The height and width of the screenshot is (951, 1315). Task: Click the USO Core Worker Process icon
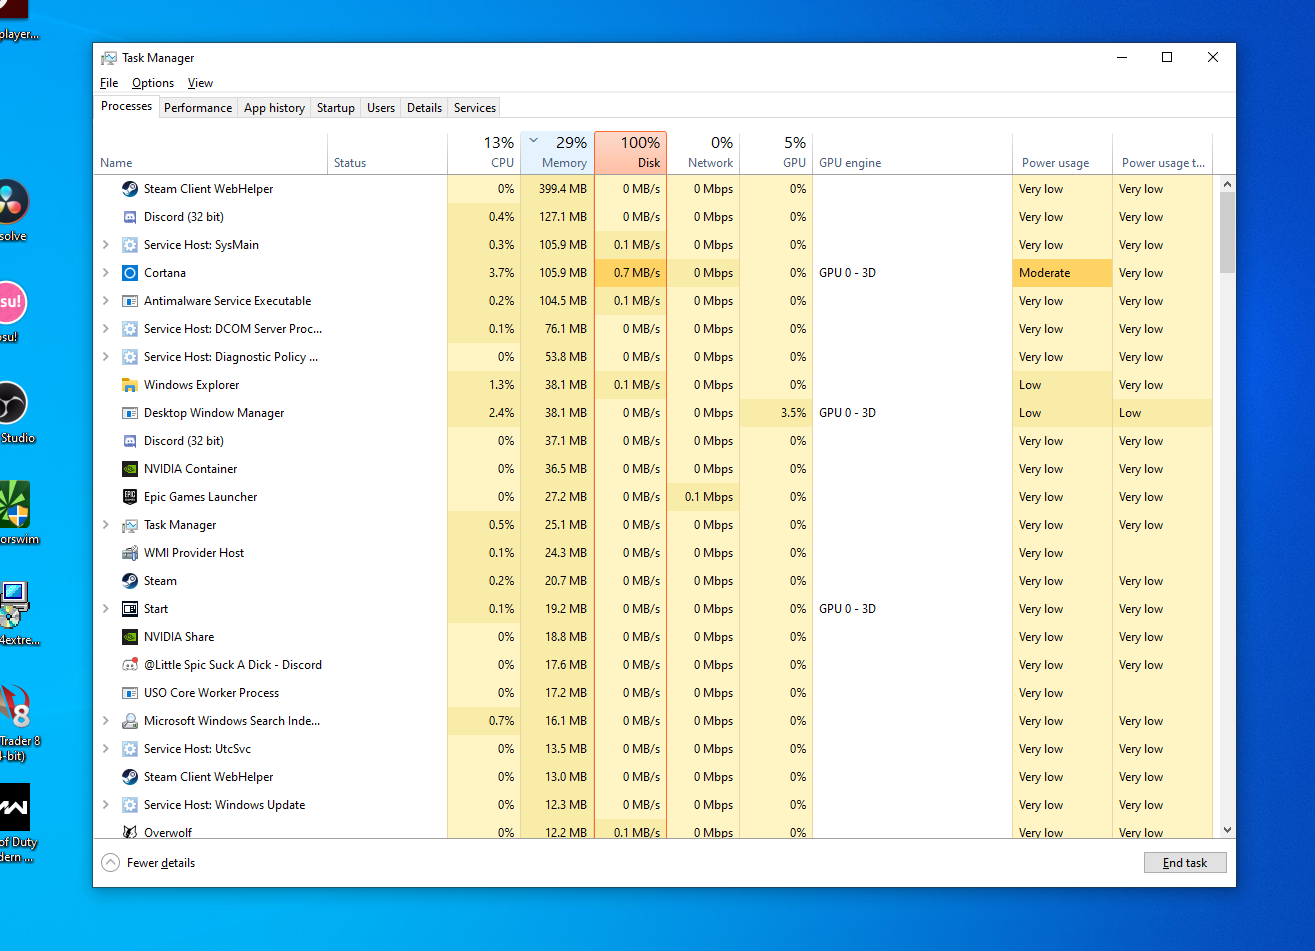(130, 693)
